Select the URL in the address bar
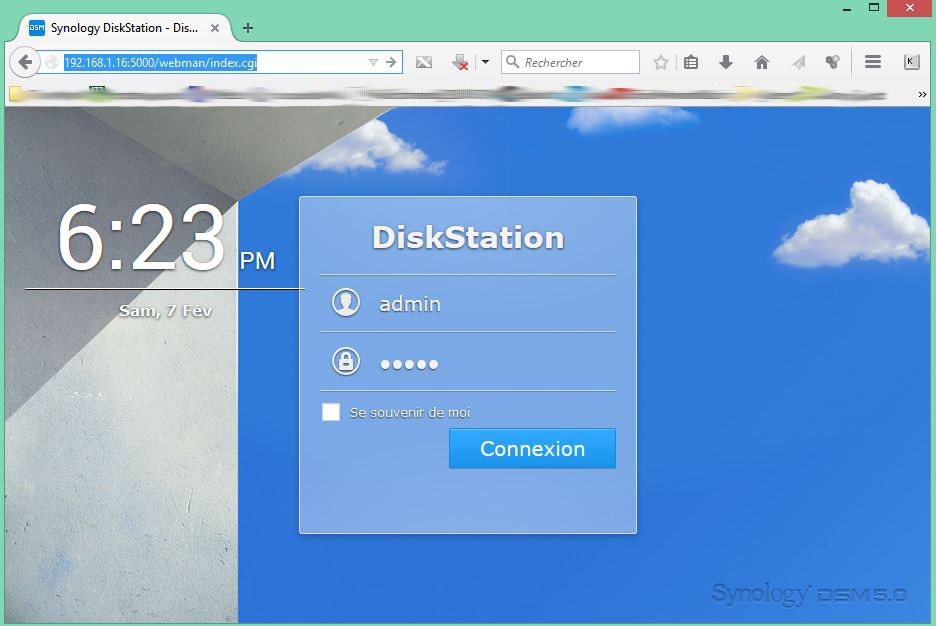The image size is (936, 626). point(161,63)
